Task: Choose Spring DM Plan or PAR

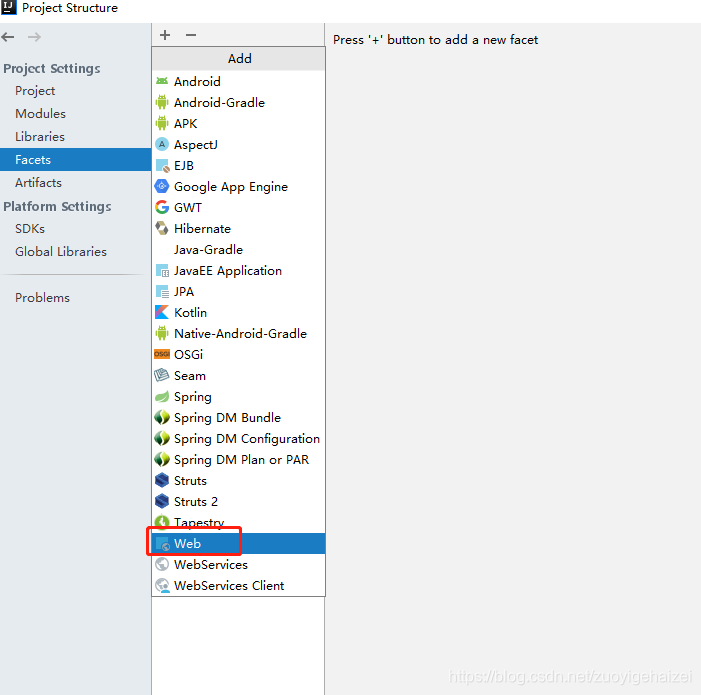Action: click(x=239, y=459)
